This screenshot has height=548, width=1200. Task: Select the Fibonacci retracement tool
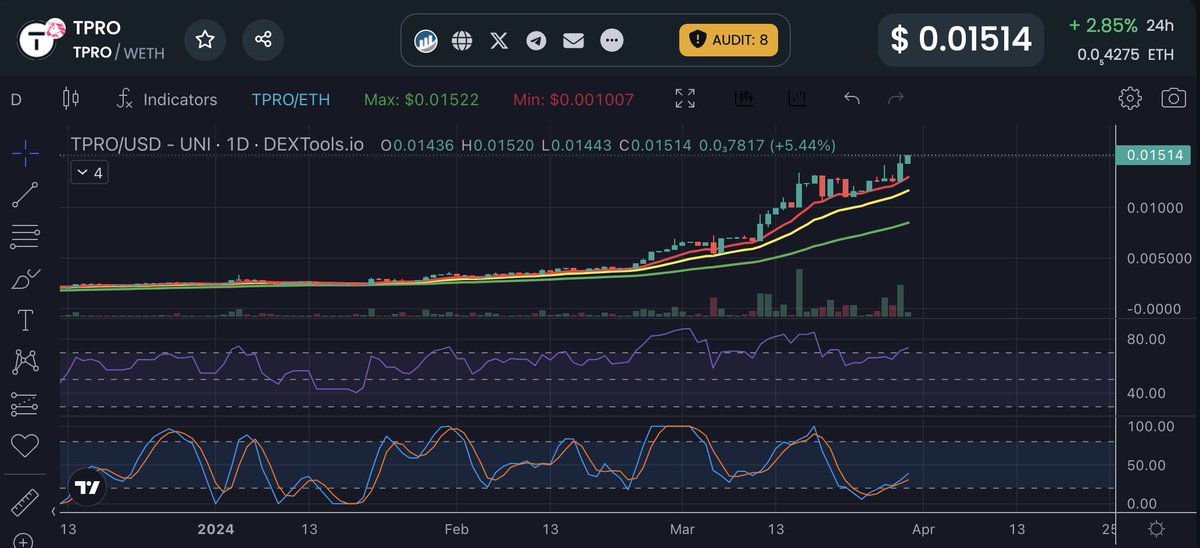tap(25, 237)
